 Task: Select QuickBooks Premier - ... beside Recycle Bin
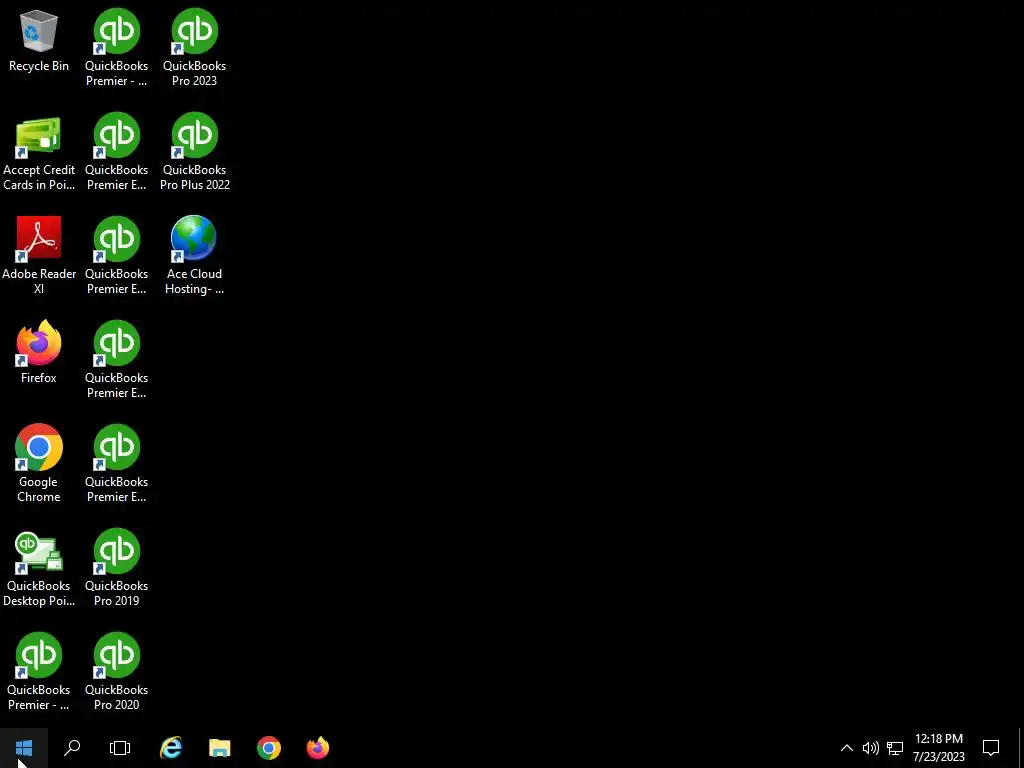(116, 48)
